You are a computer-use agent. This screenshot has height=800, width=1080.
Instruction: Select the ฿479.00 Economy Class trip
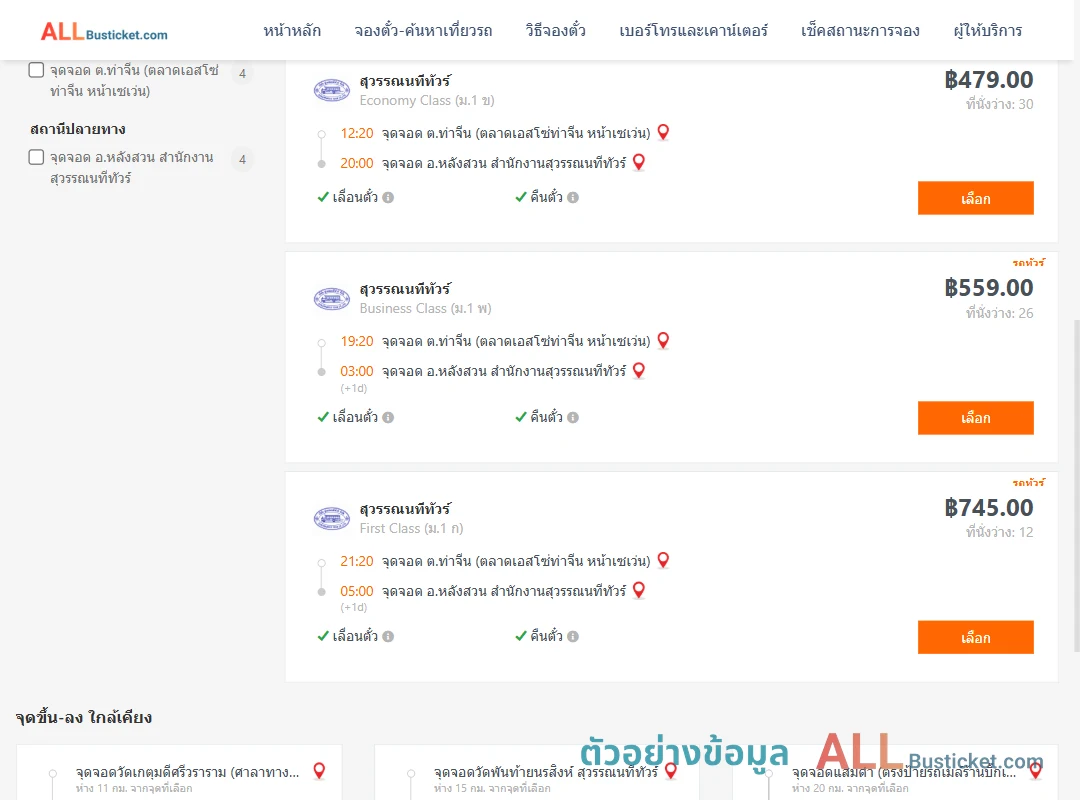click(975, 198)
